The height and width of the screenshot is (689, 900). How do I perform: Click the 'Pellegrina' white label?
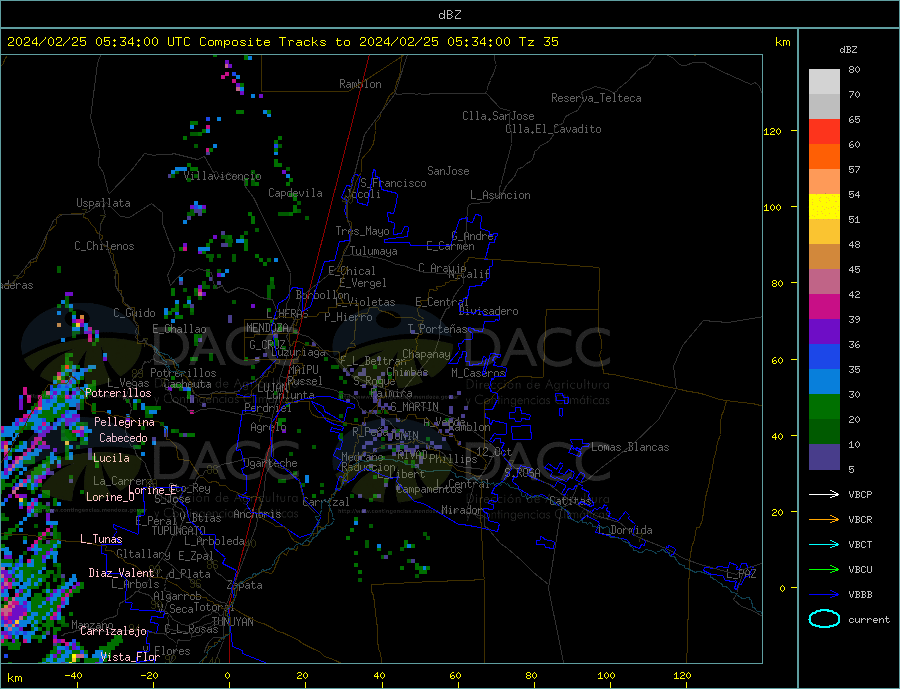point(124,422)
